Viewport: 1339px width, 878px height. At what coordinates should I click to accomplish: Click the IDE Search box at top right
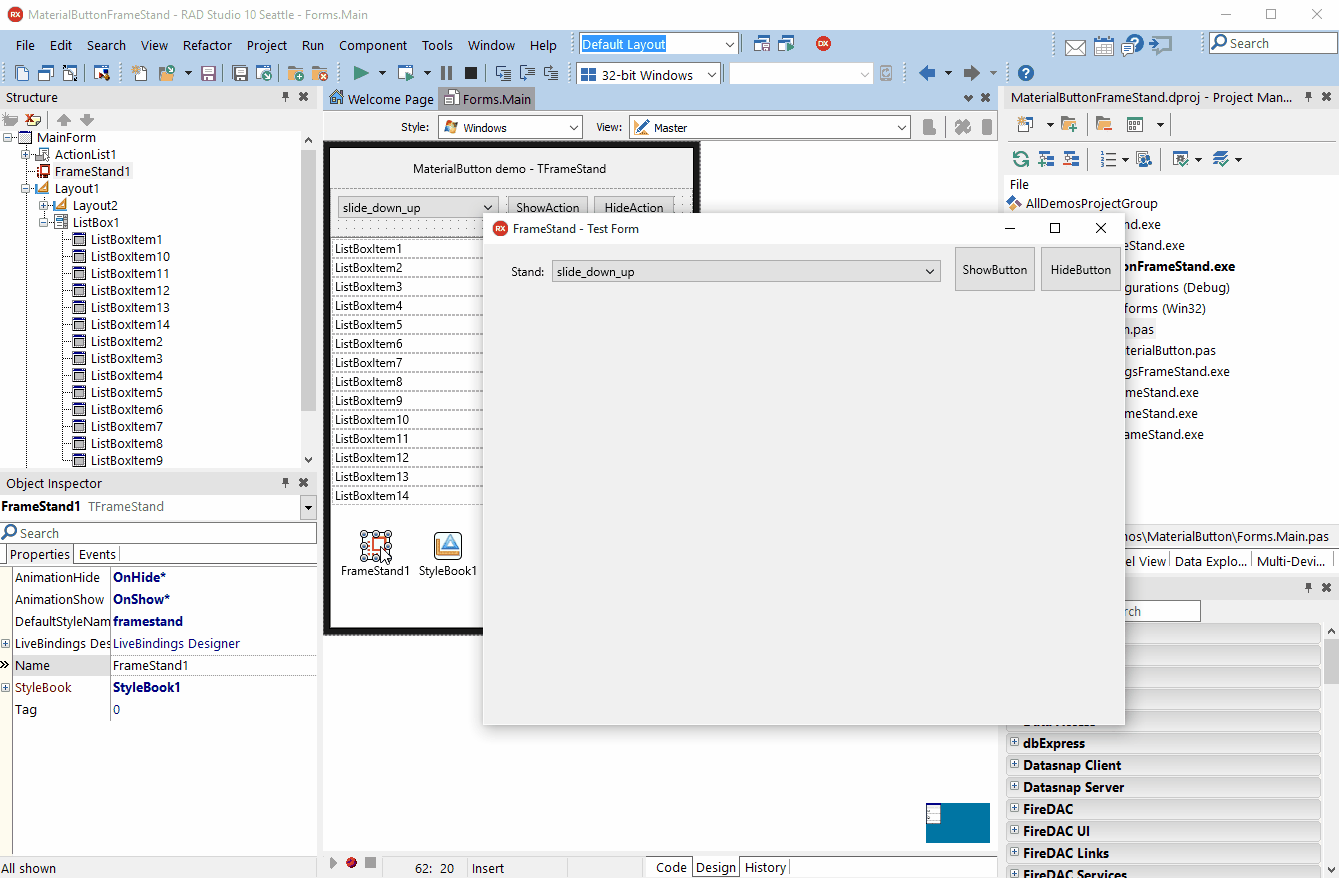pos(1272,43)
